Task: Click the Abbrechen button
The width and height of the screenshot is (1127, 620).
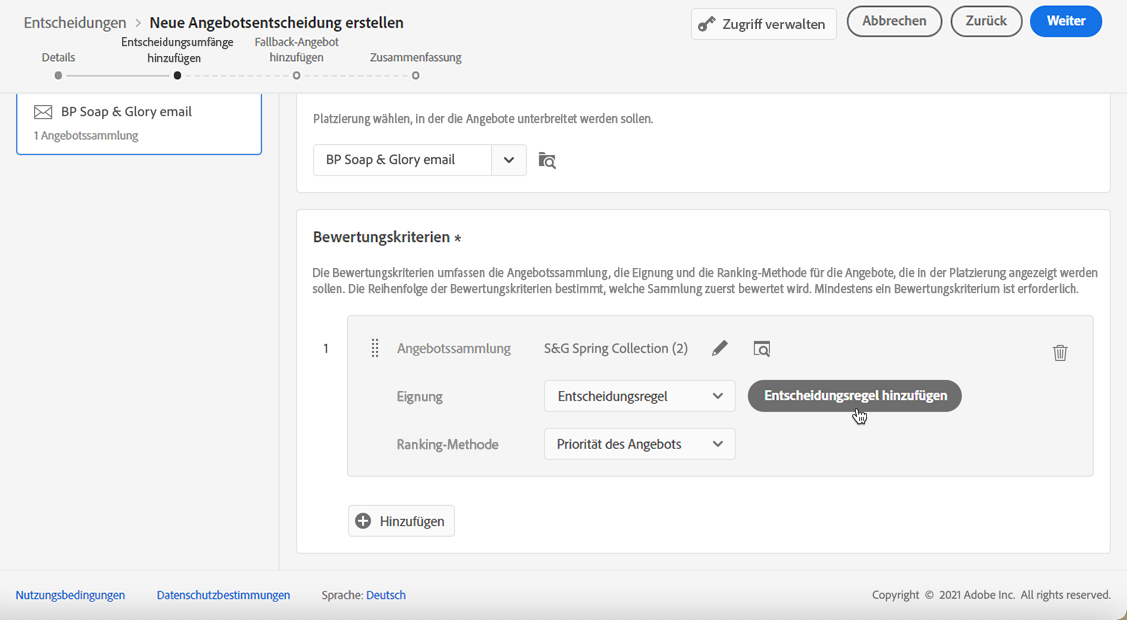Action: (894, 21)
